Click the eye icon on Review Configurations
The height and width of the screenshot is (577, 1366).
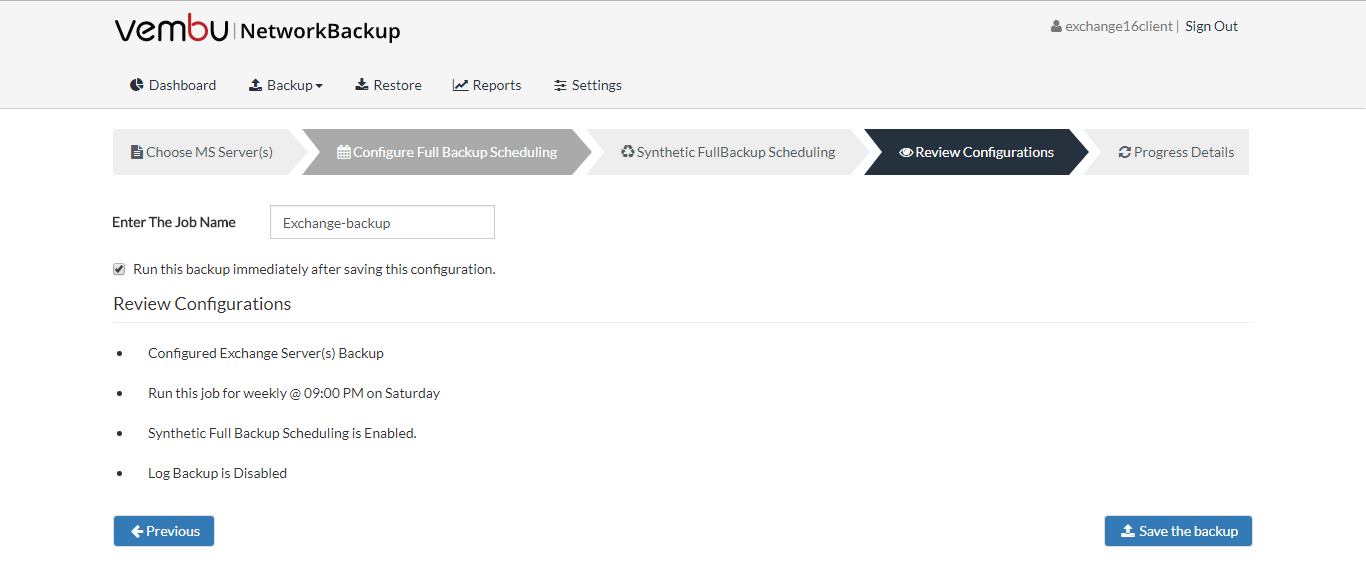coord(906,152)
